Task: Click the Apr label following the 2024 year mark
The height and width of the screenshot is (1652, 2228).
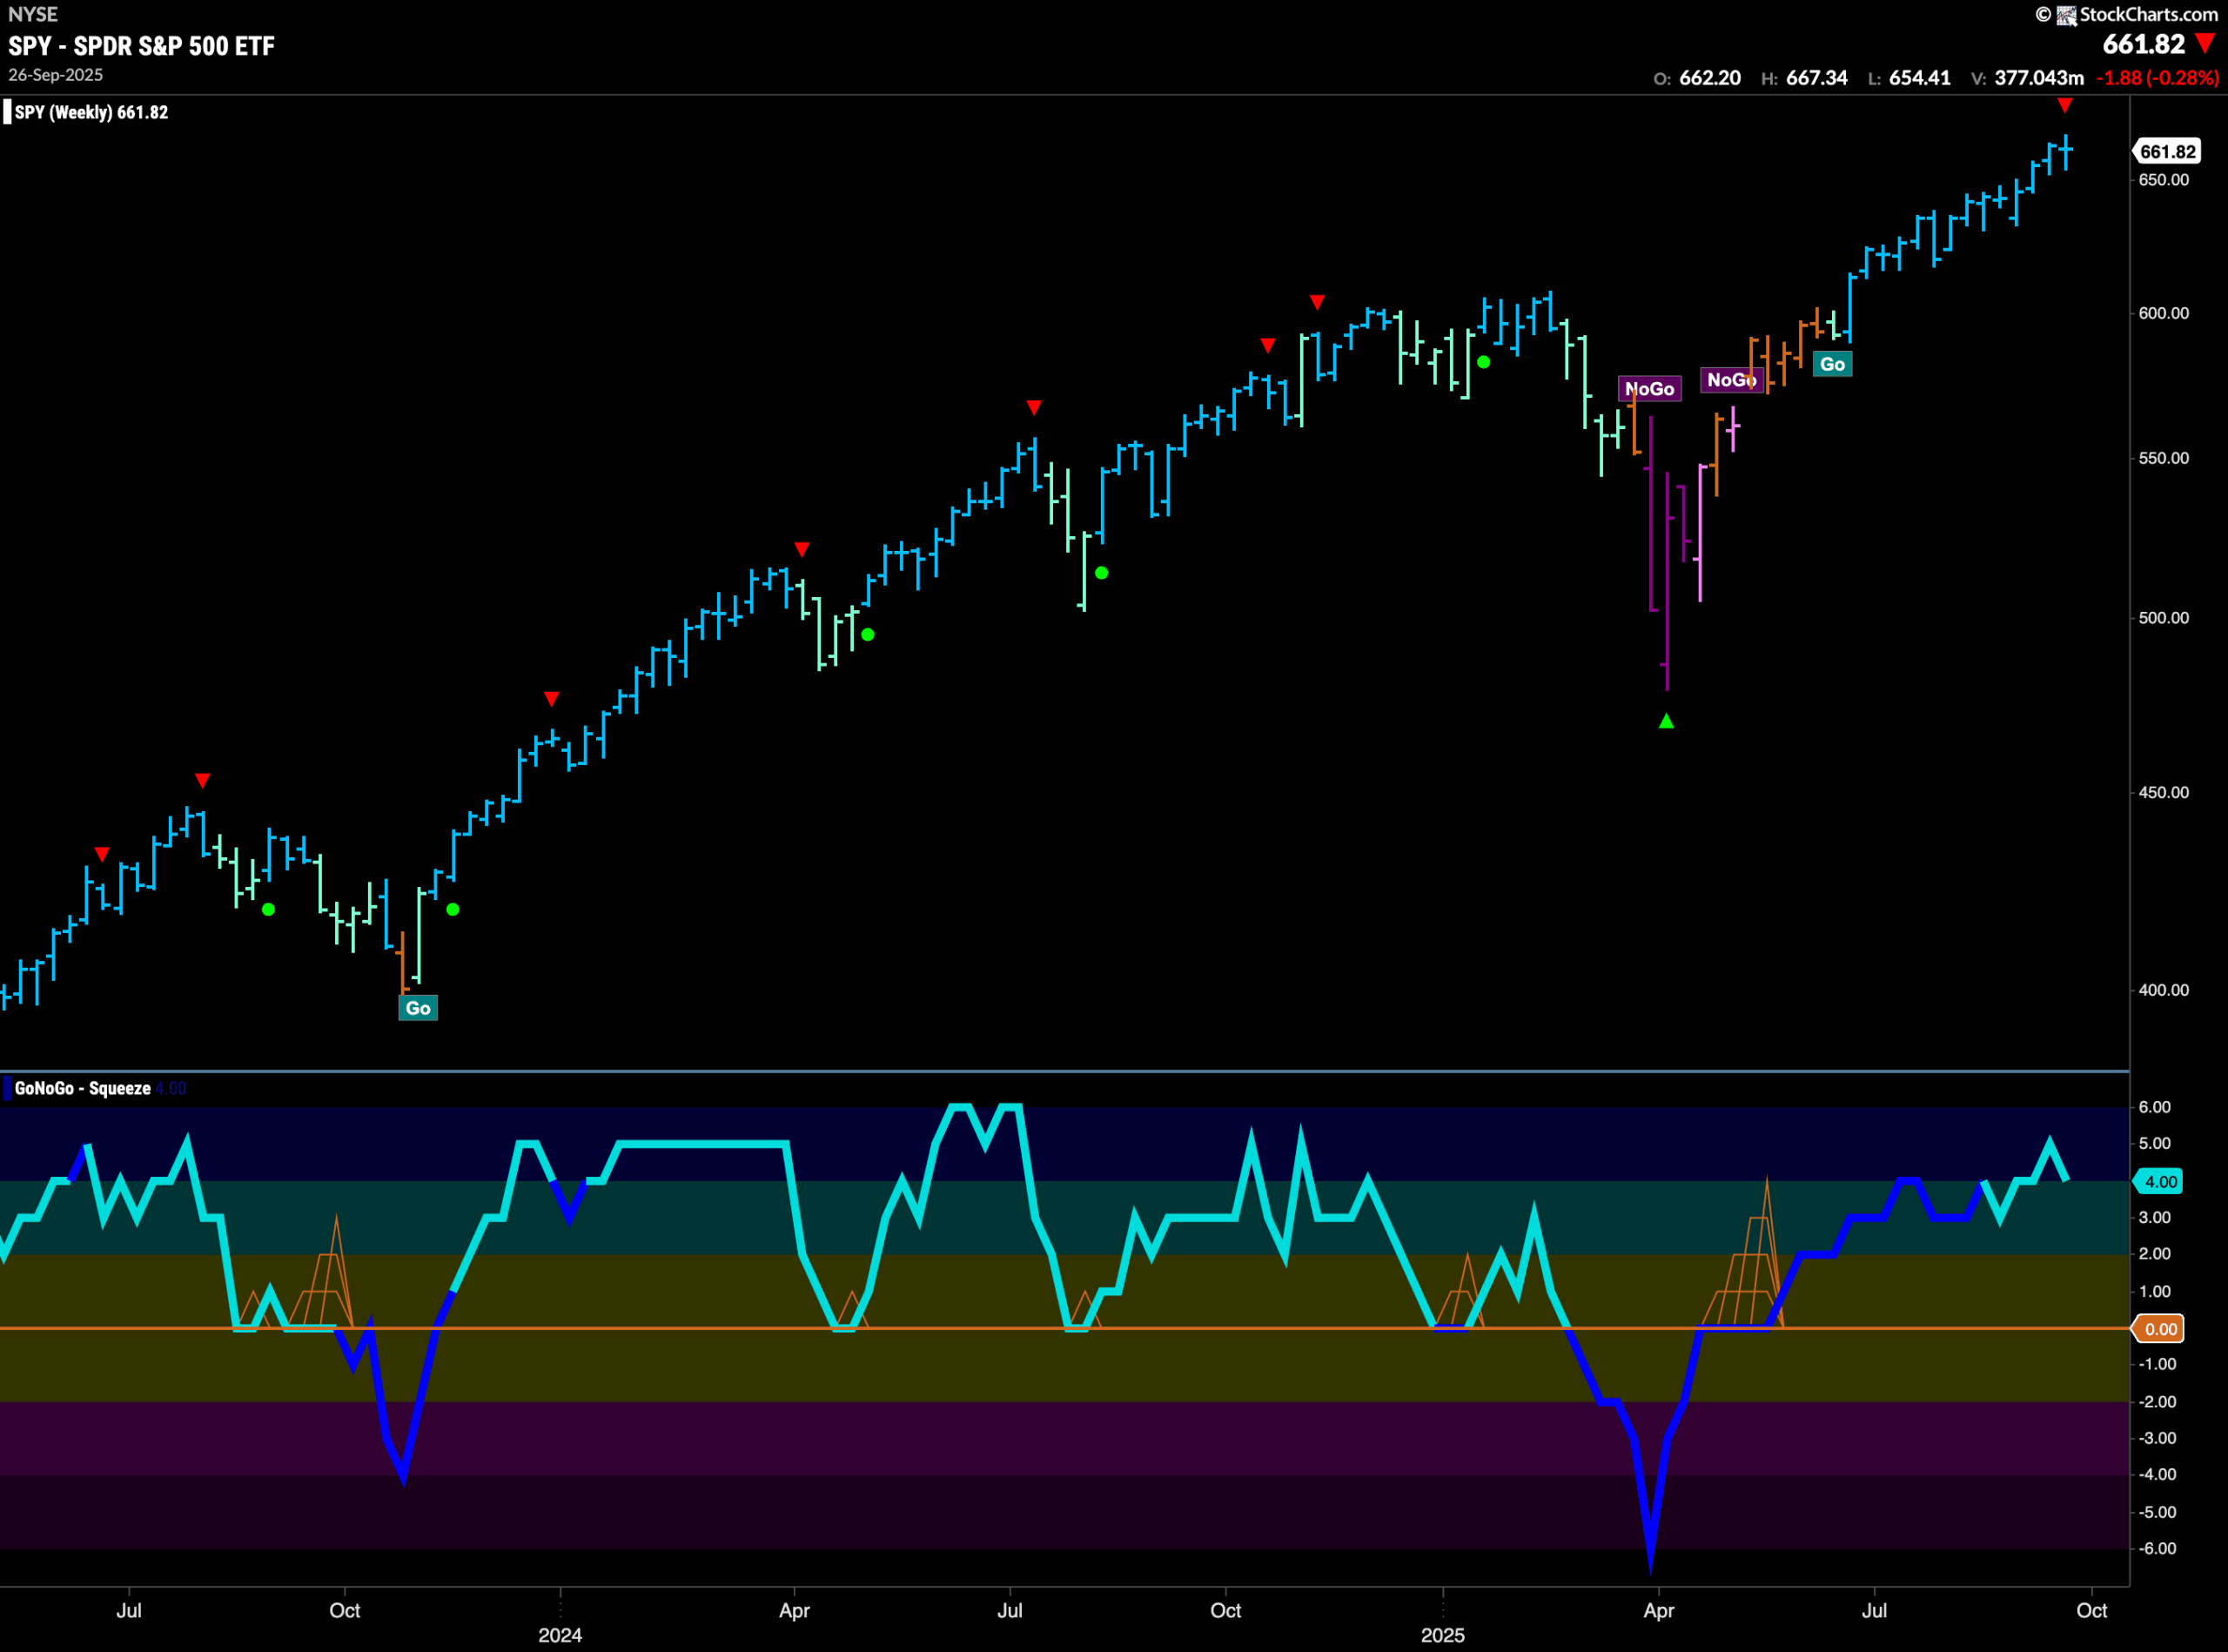Action: [x=795, y=1610]
